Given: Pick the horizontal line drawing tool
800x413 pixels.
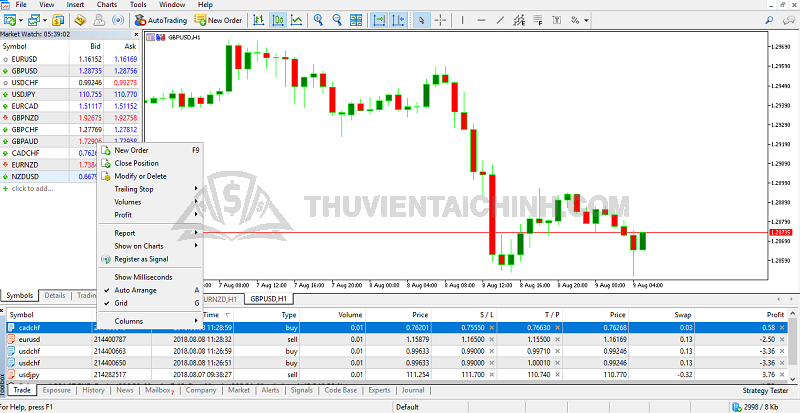Looking at the screenshot, I should coord(481,20).
